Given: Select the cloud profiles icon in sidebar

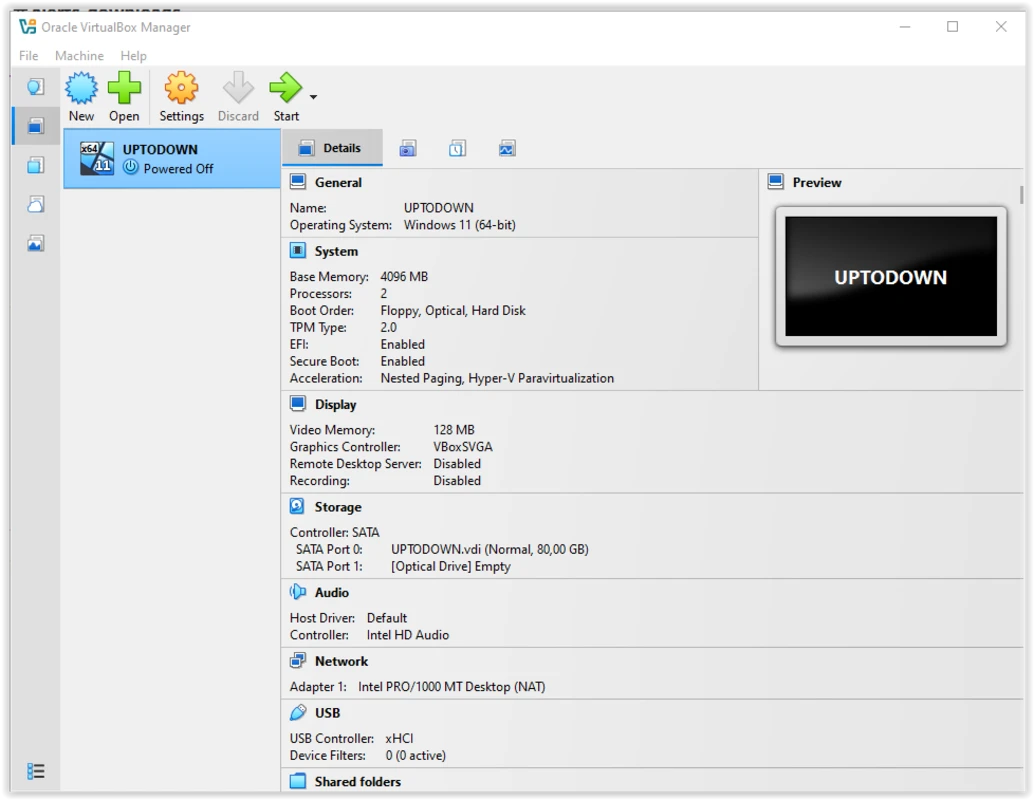Looking at the screenshot, I should coord(36,203).
